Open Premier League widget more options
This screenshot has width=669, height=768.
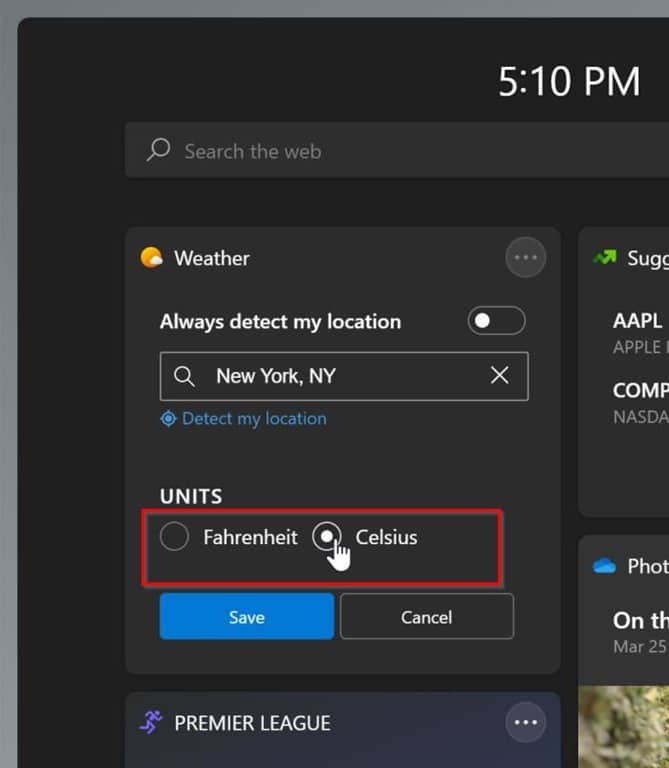(526, 722)
